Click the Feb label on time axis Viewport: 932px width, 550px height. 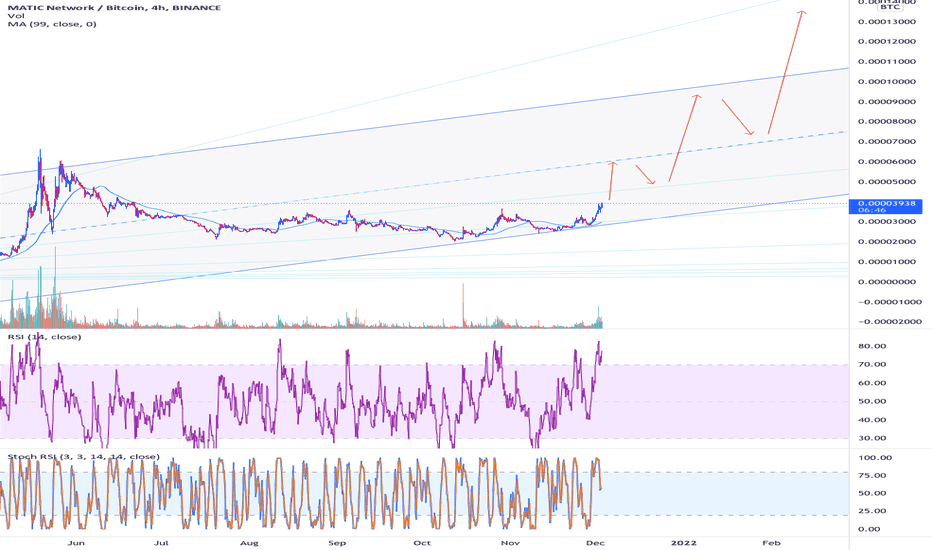(x=772, y=543)
